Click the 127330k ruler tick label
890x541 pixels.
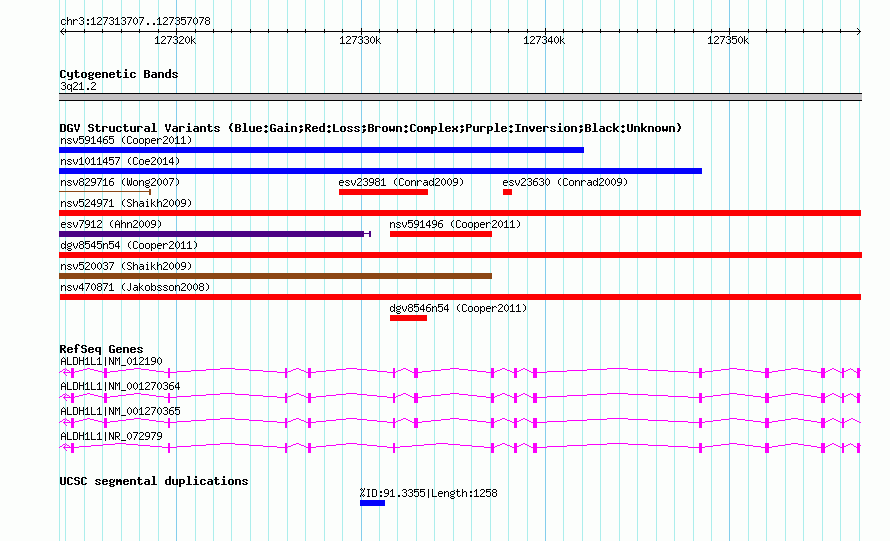(360, 40)
